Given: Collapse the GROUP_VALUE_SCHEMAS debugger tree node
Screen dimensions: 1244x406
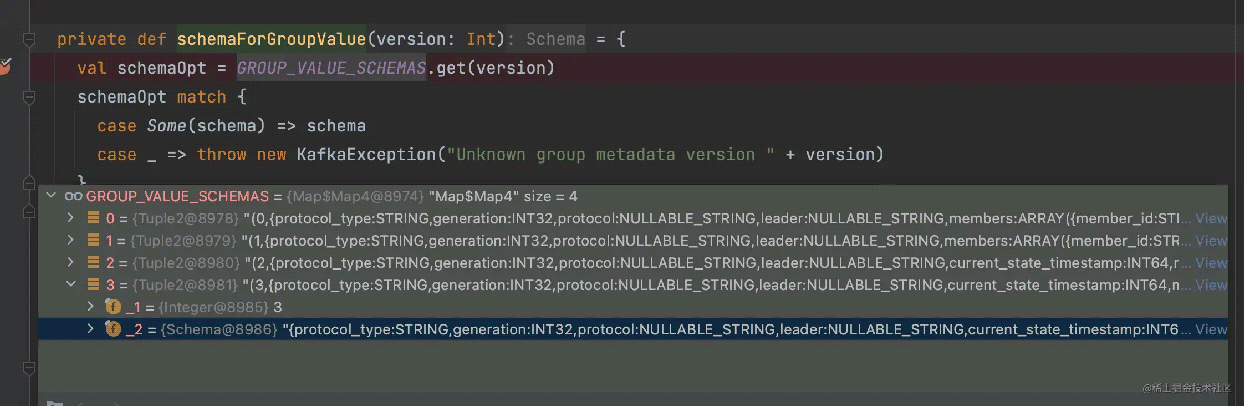Looking at the screenshot, I should 53,196.
